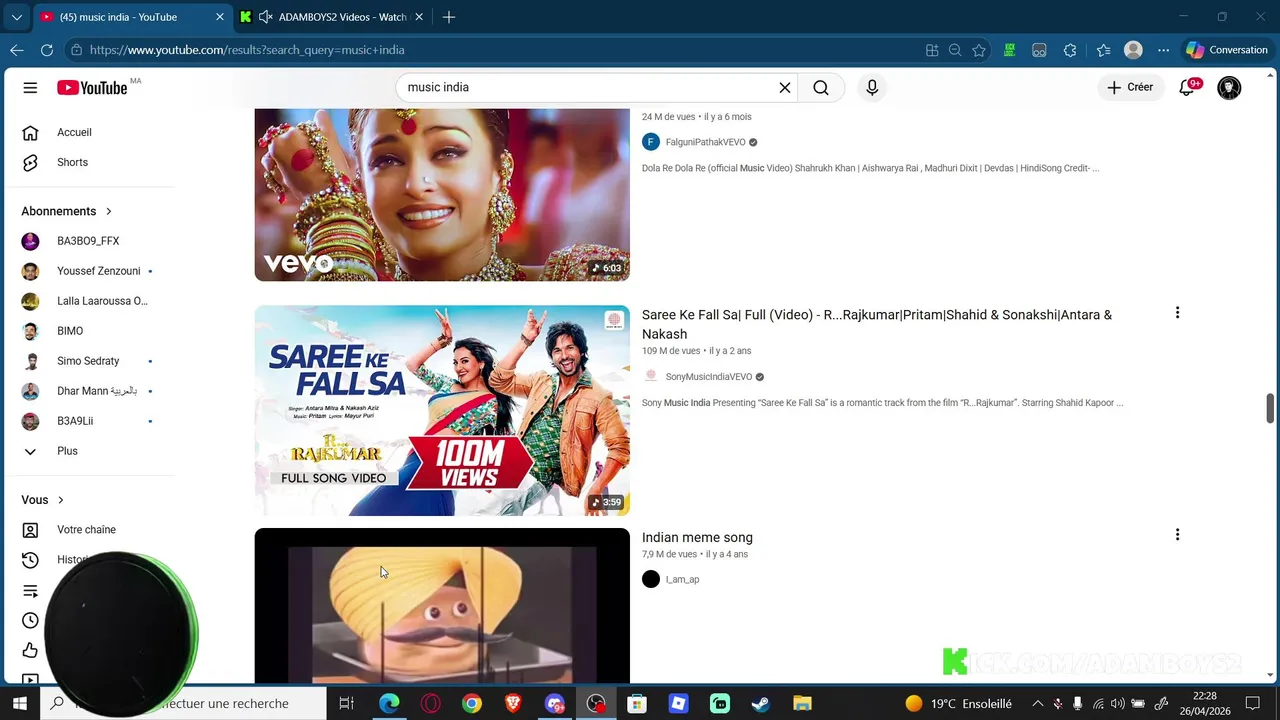Screen dimensions: 1280x720
Task: Expand the Abonnements section
Action: (67, 211)
